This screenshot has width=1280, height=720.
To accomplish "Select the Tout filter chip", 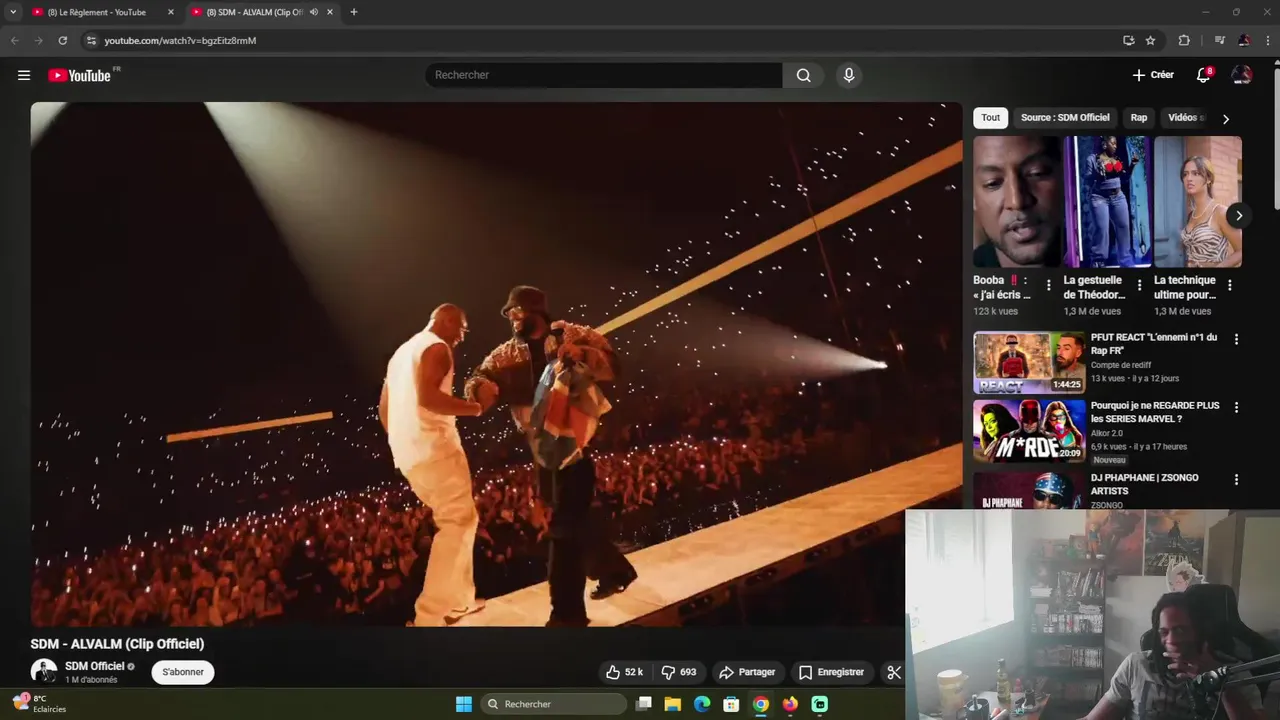I will click(990, 117).
